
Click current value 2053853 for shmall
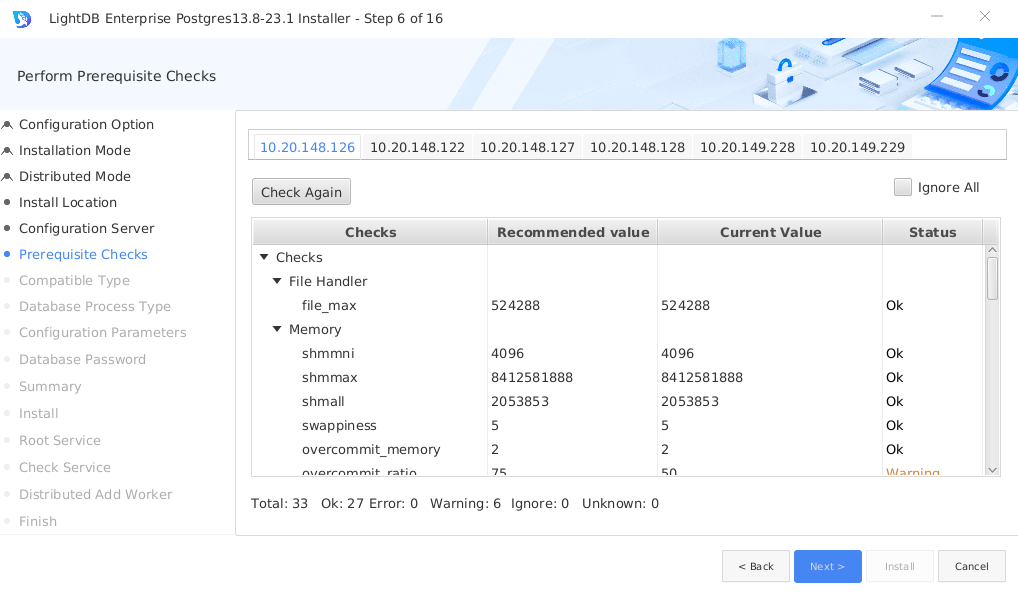689,401
